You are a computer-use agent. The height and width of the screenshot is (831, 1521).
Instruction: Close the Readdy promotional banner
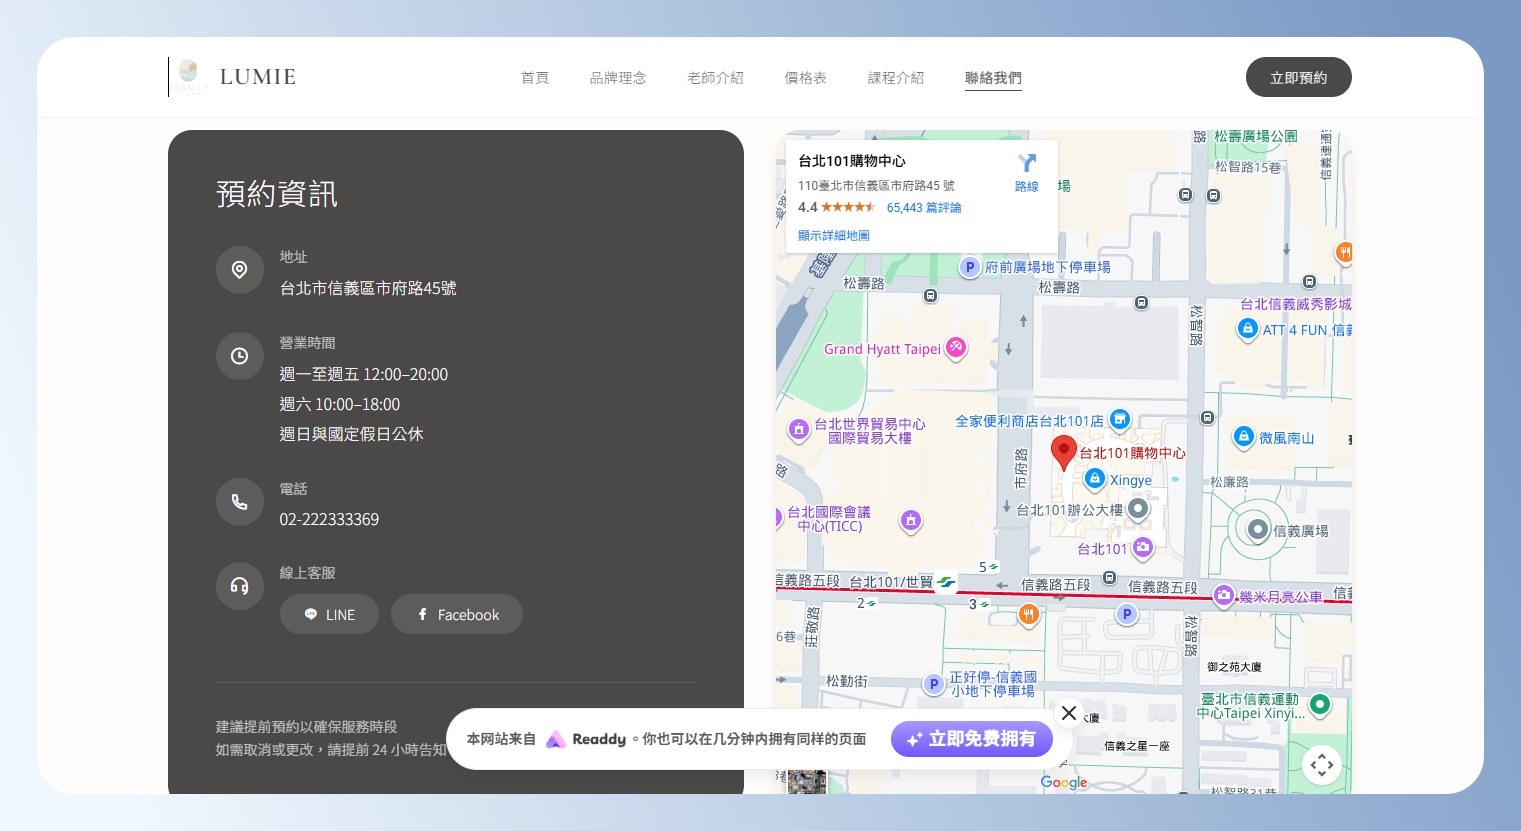click(1069, 712)
